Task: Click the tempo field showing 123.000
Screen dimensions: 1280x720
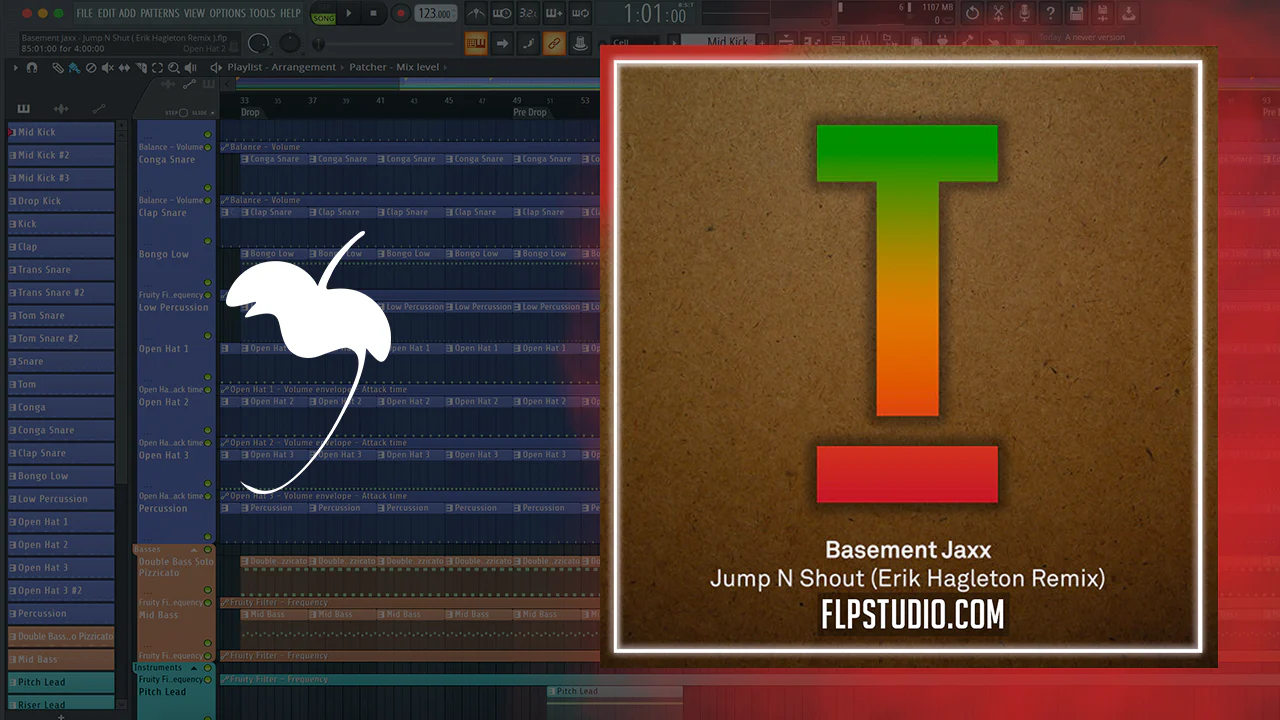Action: point(436,14)
